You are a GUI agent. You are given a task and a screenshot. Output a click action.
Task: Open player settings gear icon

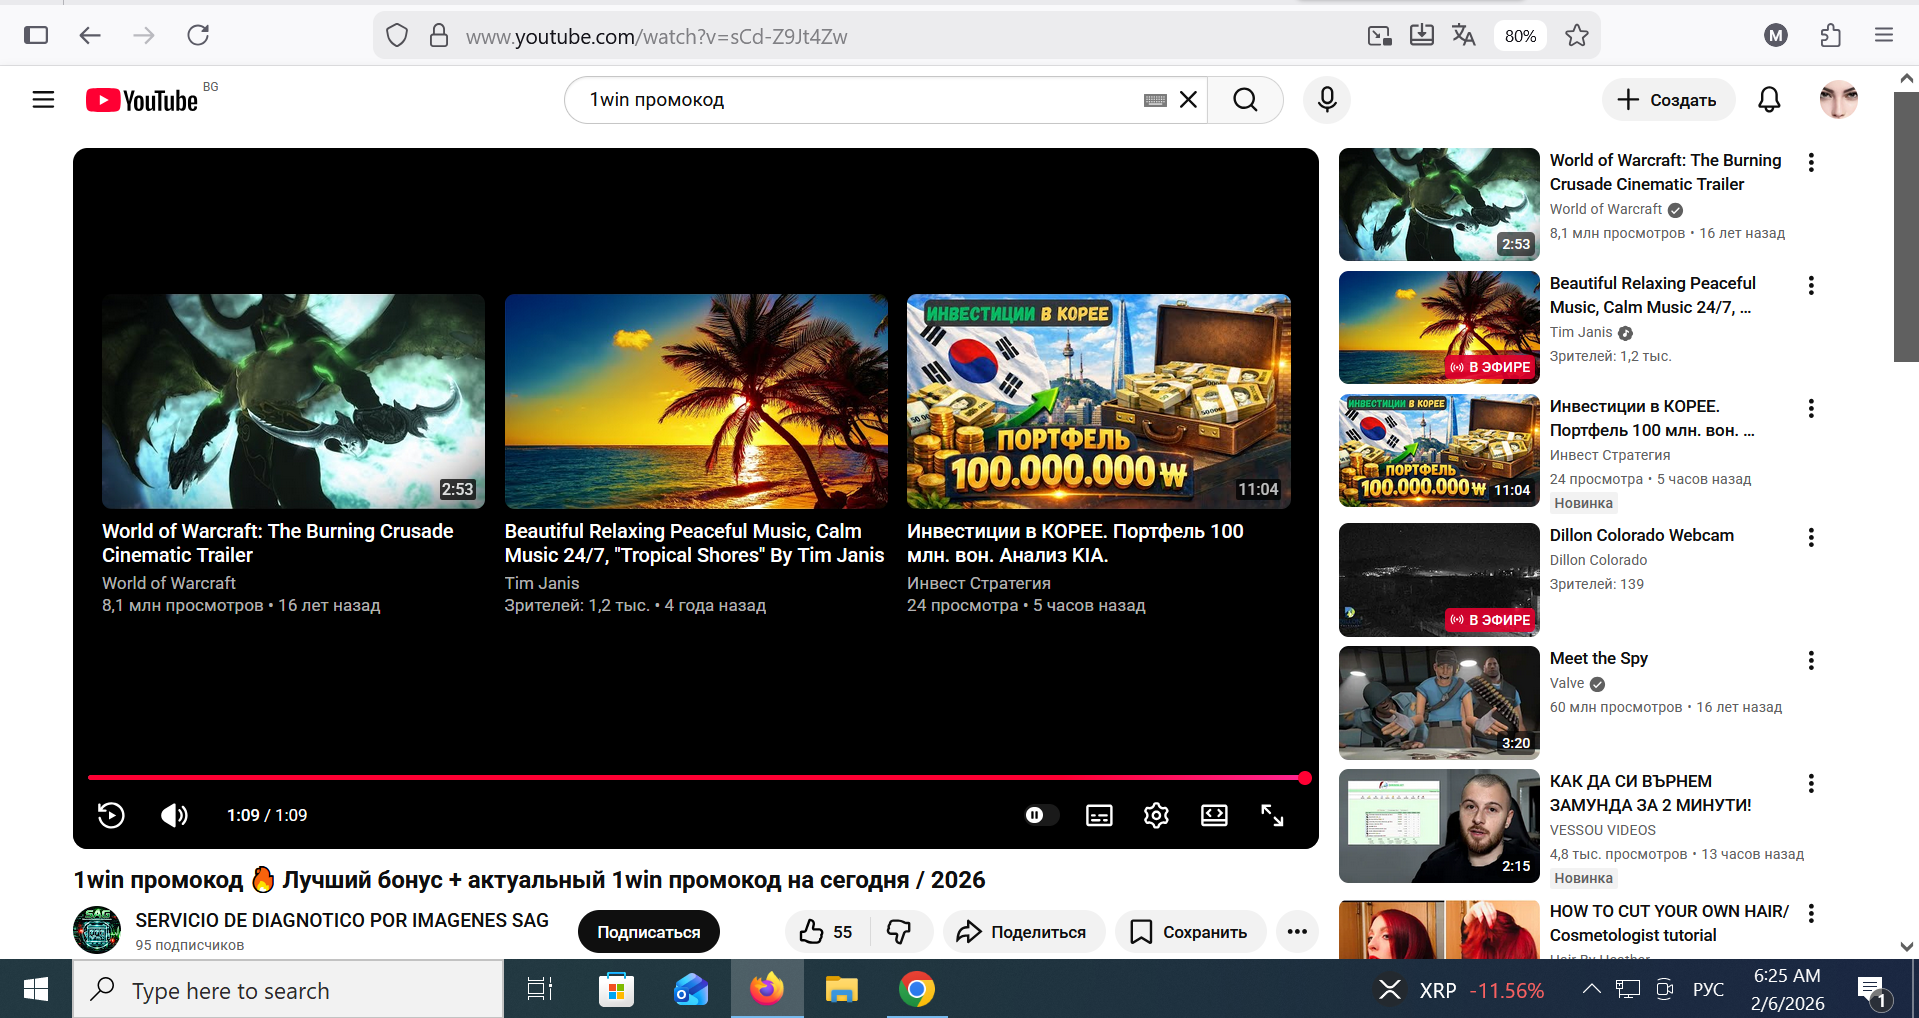(x=1156, y=815)
